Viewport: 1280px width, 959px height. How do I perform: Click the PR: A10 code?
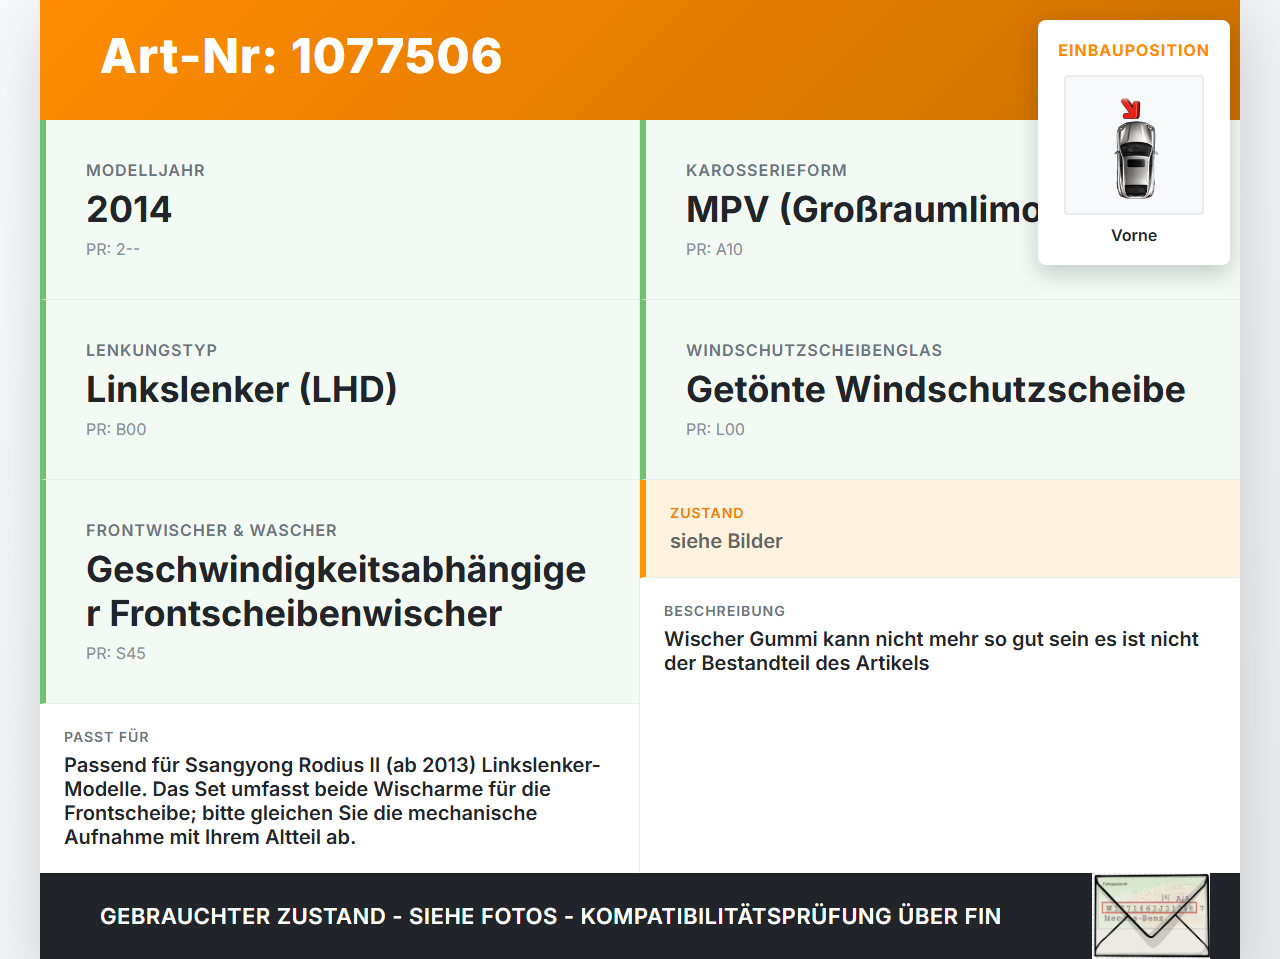click(715, 249)
